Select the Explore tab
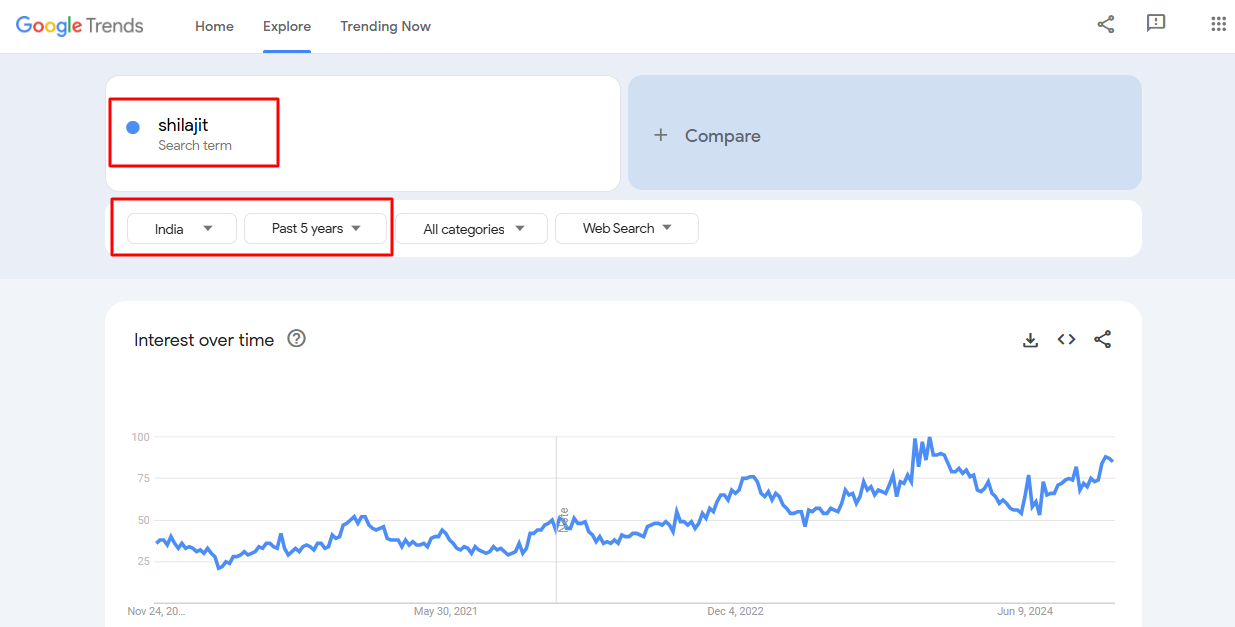Screen dimensions: 1235x627 287,27
